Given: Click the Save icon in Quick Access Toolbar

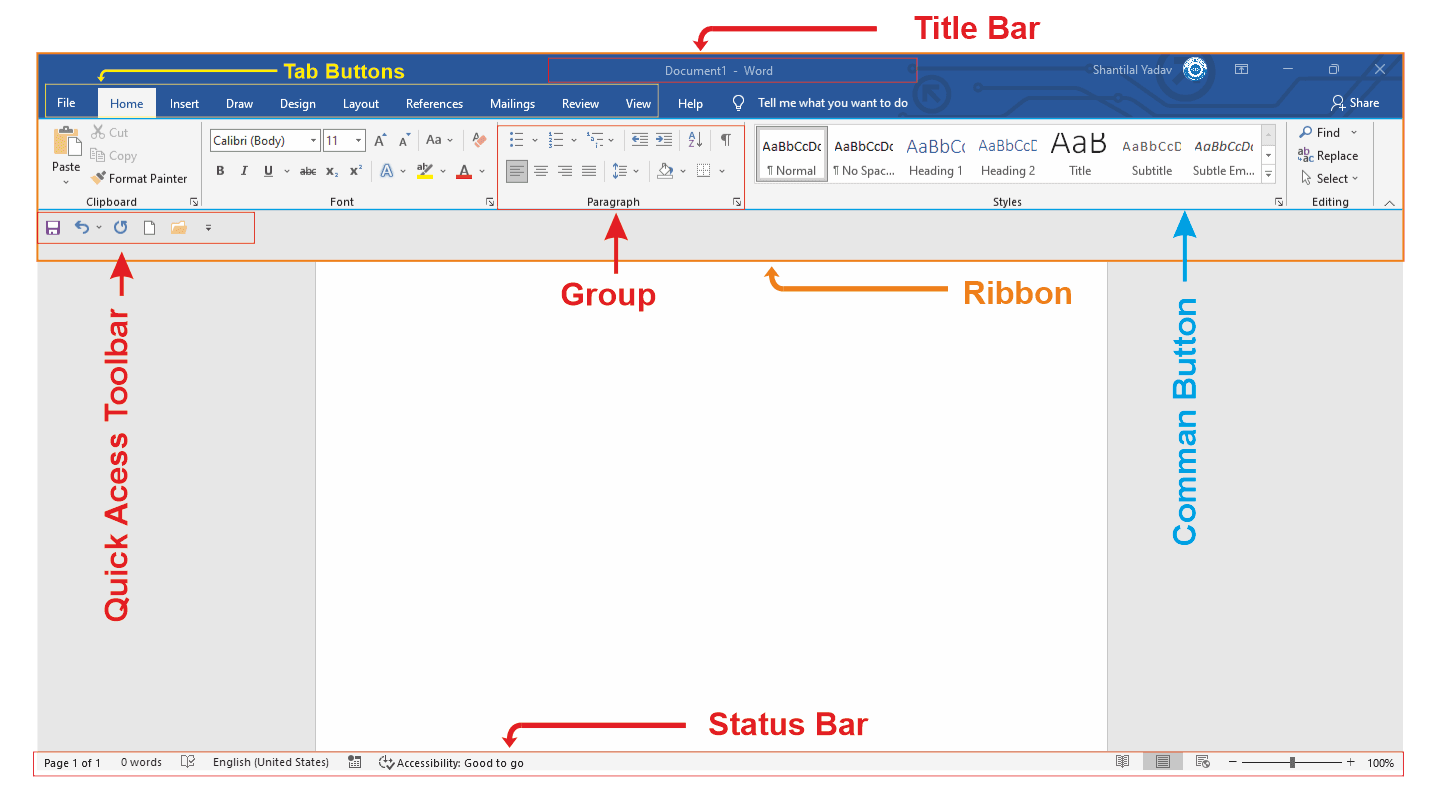Looking at the screenshot, I should (53, 228).
